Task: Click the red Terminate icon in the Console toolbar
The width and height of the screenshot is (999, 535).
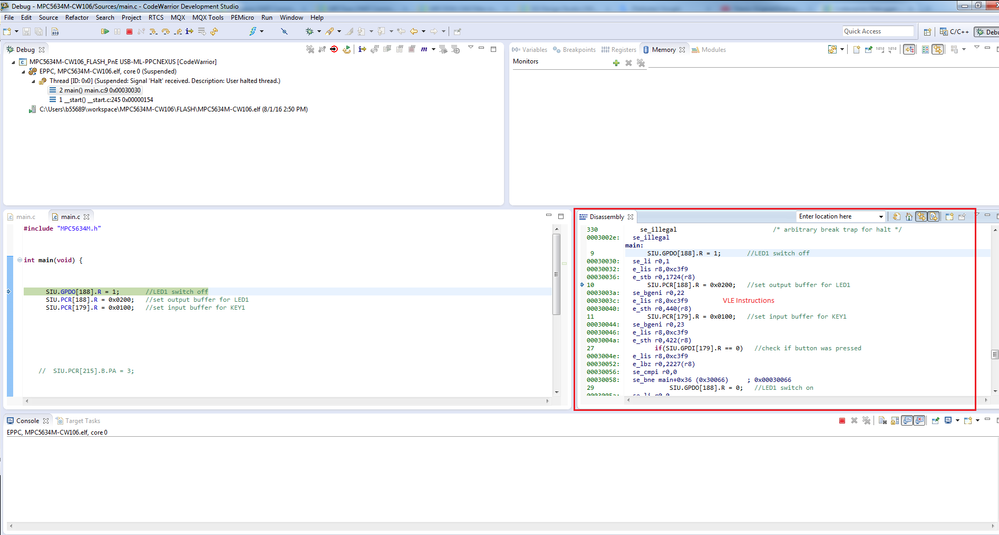Action: pos(842,420)
